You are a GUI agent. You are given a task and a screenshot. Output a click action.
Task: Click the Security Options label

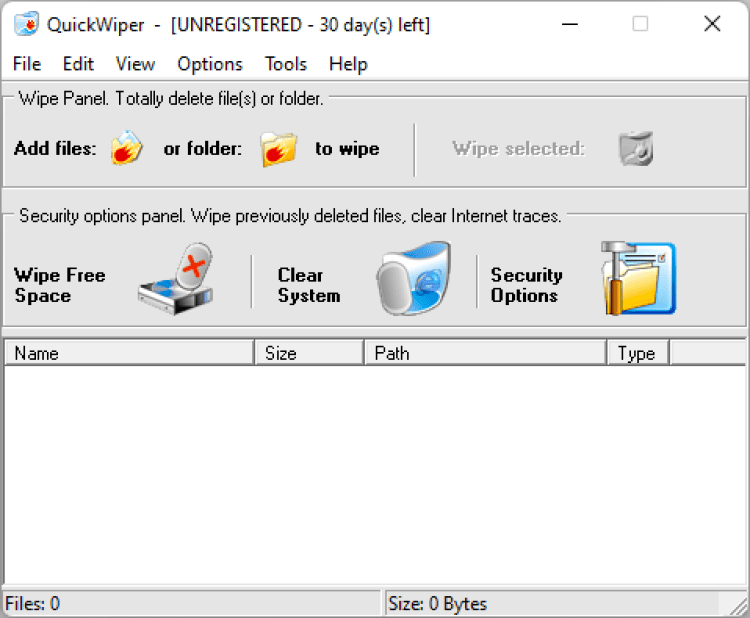[527, 285]
